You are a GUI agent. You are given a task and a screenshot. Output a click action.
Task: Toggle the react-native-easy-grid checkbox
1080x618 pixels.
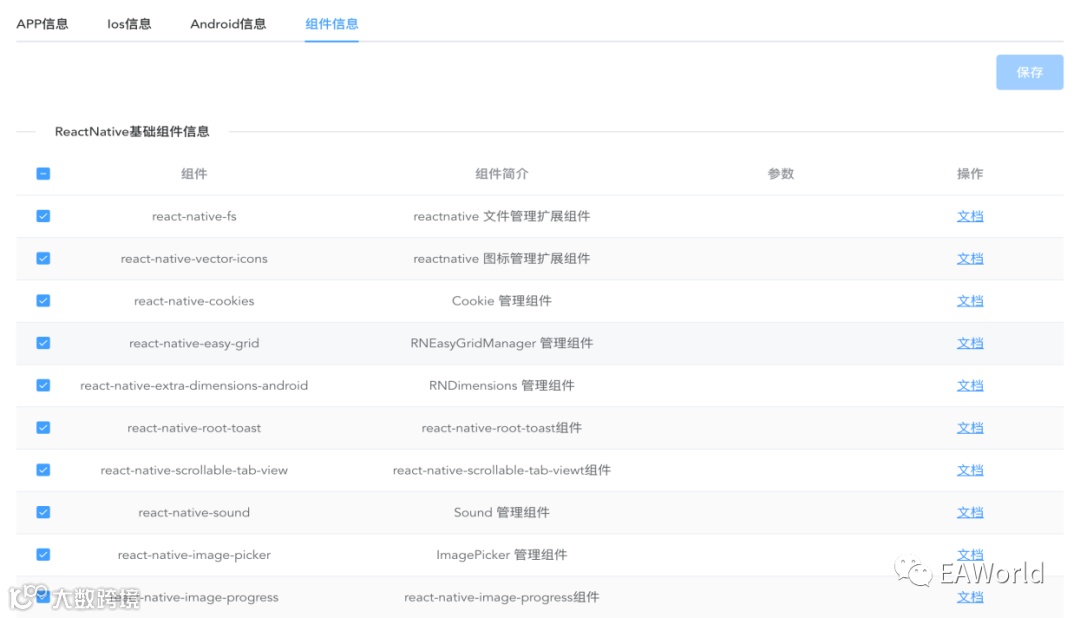pyautogui.click(x=43, y=343)
